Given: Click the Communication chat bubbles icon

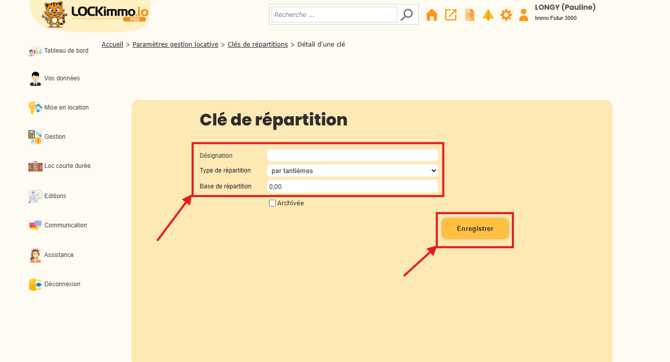Looking at the screenshot, I should [x=35, y=225].
